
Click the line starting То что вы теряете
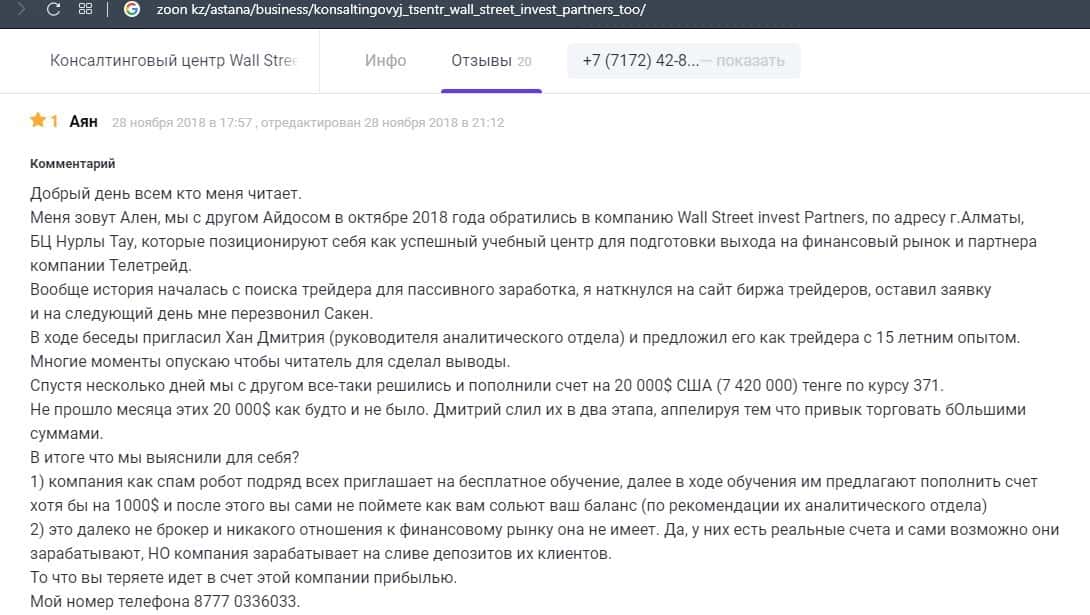coord(243,577)
